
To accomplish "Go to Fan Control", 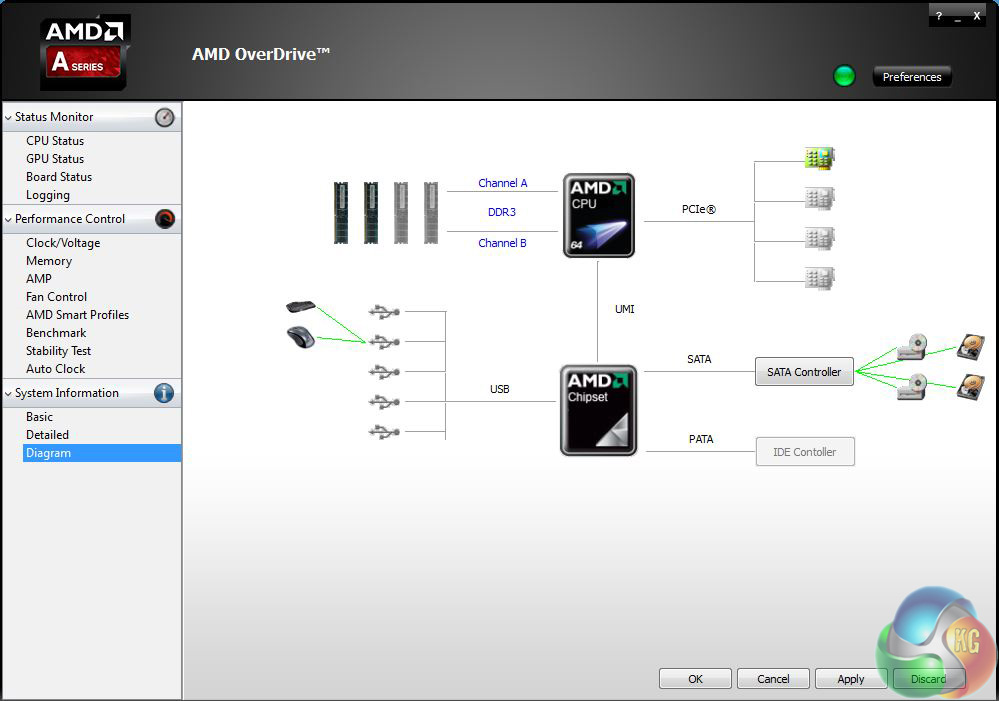I will pos(56,297).
